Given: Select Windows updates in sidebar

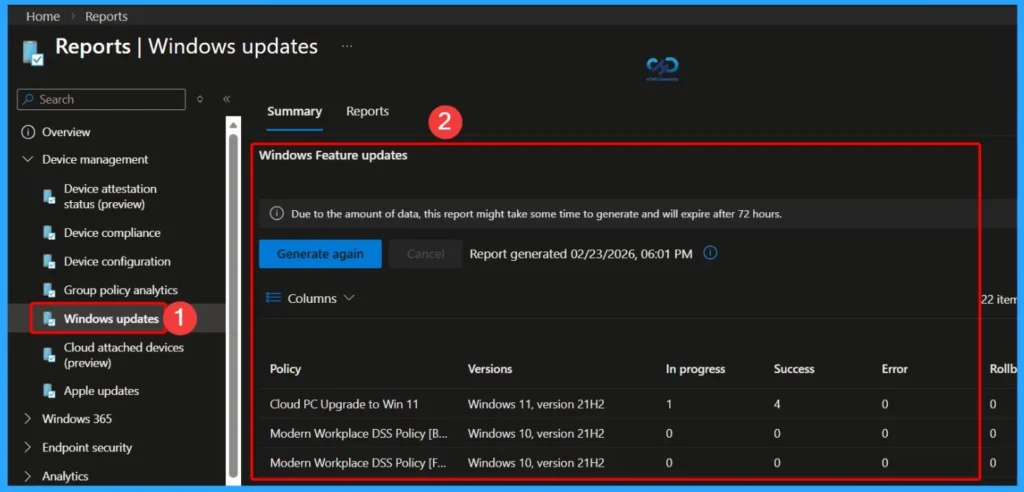Looking at the screenshot, I should tap(111, 320).
